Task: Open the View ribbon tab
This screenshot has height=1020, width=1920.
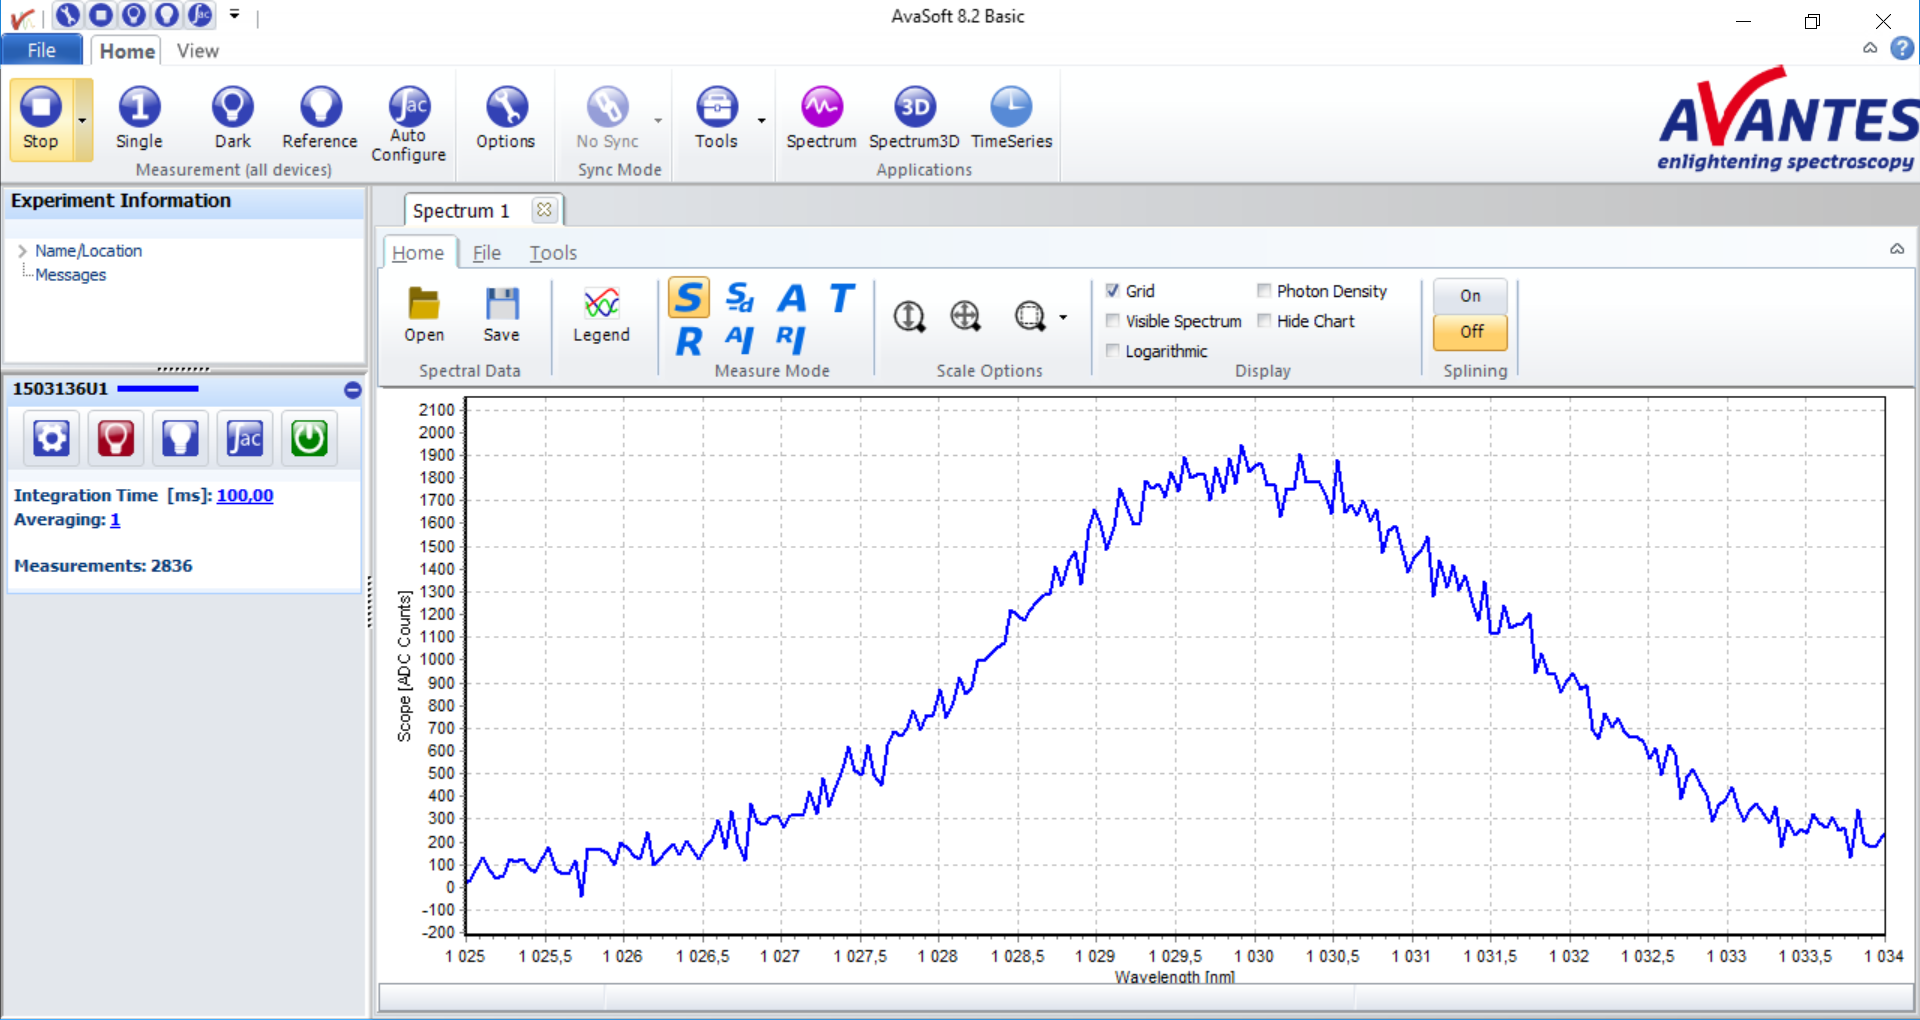Action: (197, 51)
